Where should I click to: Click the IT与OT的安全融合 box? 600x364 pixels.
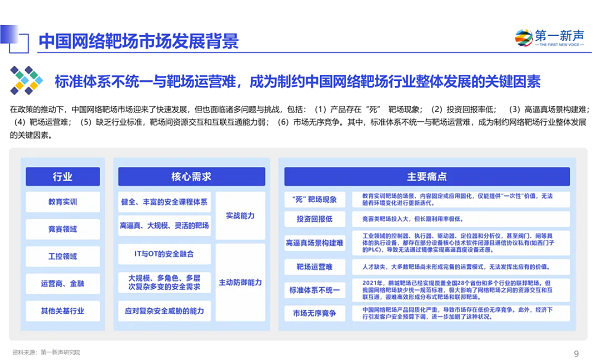point(164,254)
